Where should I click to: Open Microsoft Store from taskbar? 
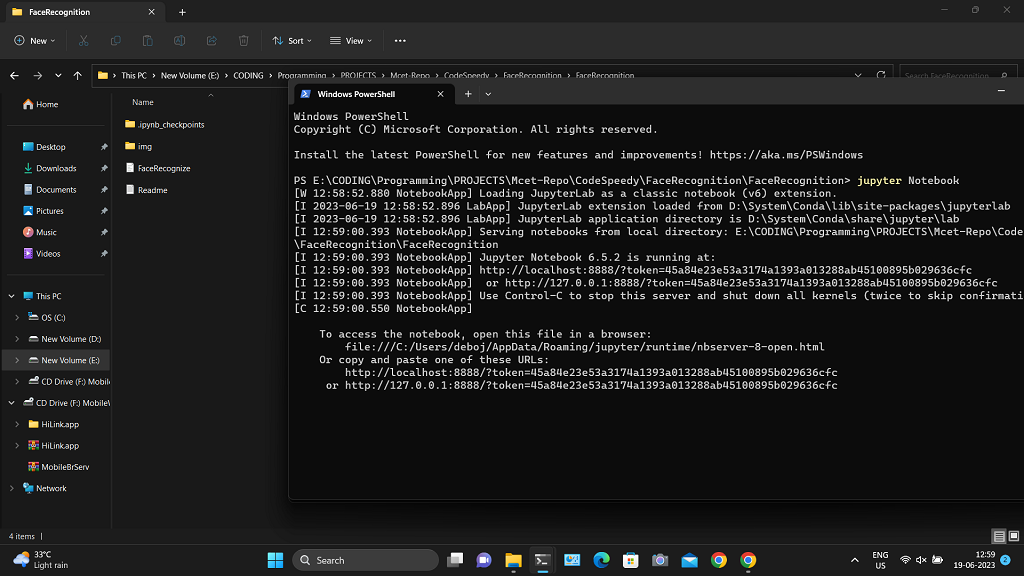[x=630, y=560]
